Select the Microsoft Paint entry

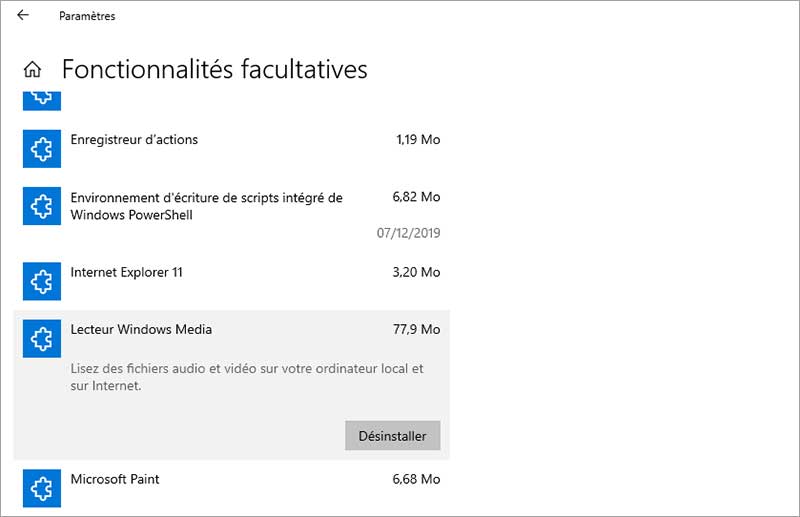click(115, 479)
